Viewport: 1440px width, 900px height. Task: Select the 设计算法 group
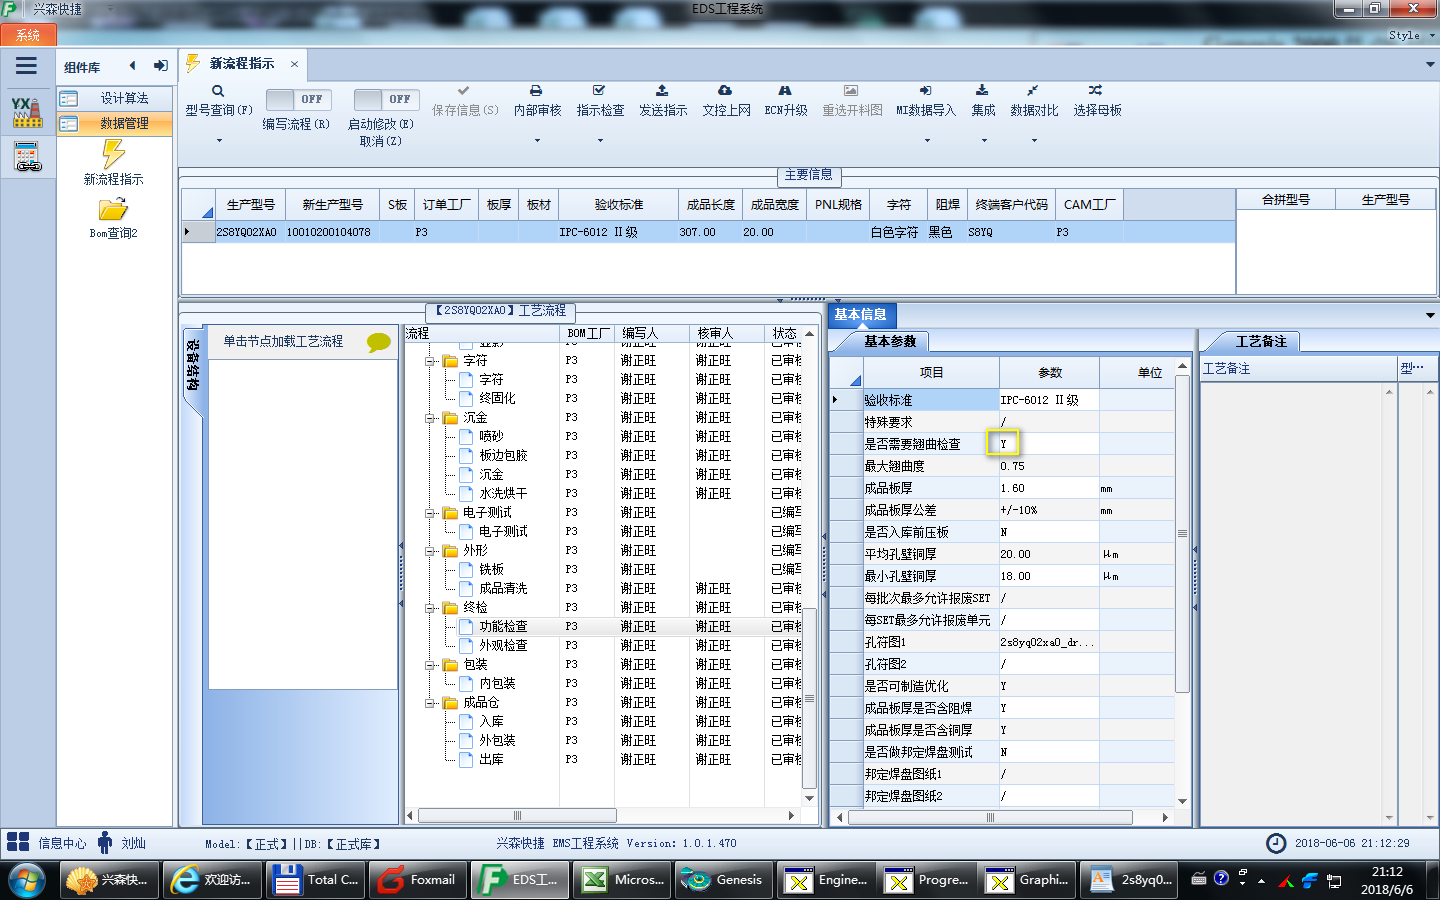click(114, 98)
